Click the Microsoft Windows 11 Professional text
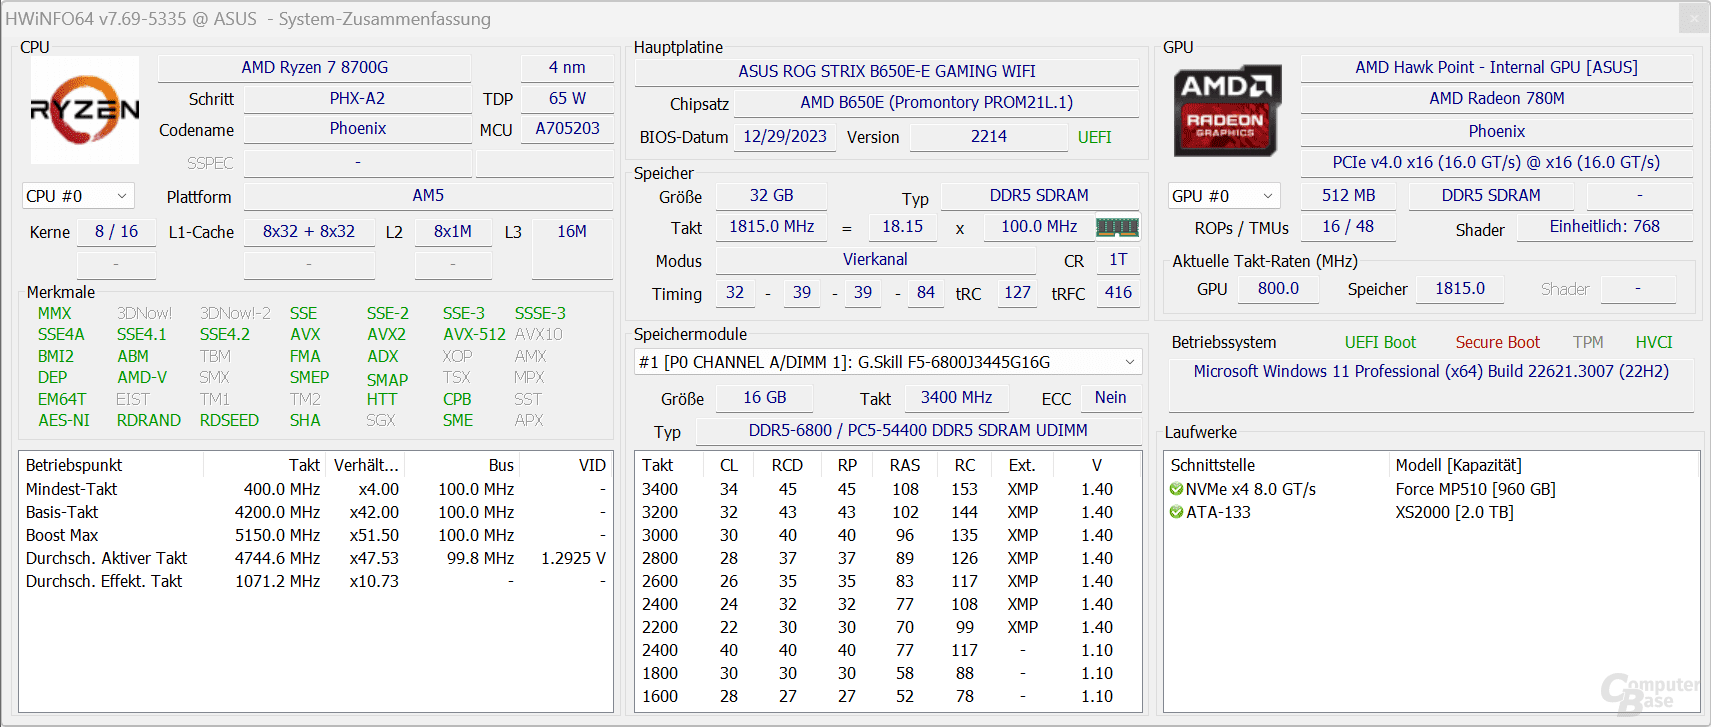The height and width of the screenshot is (727, 1711). tap(1431, 371)
